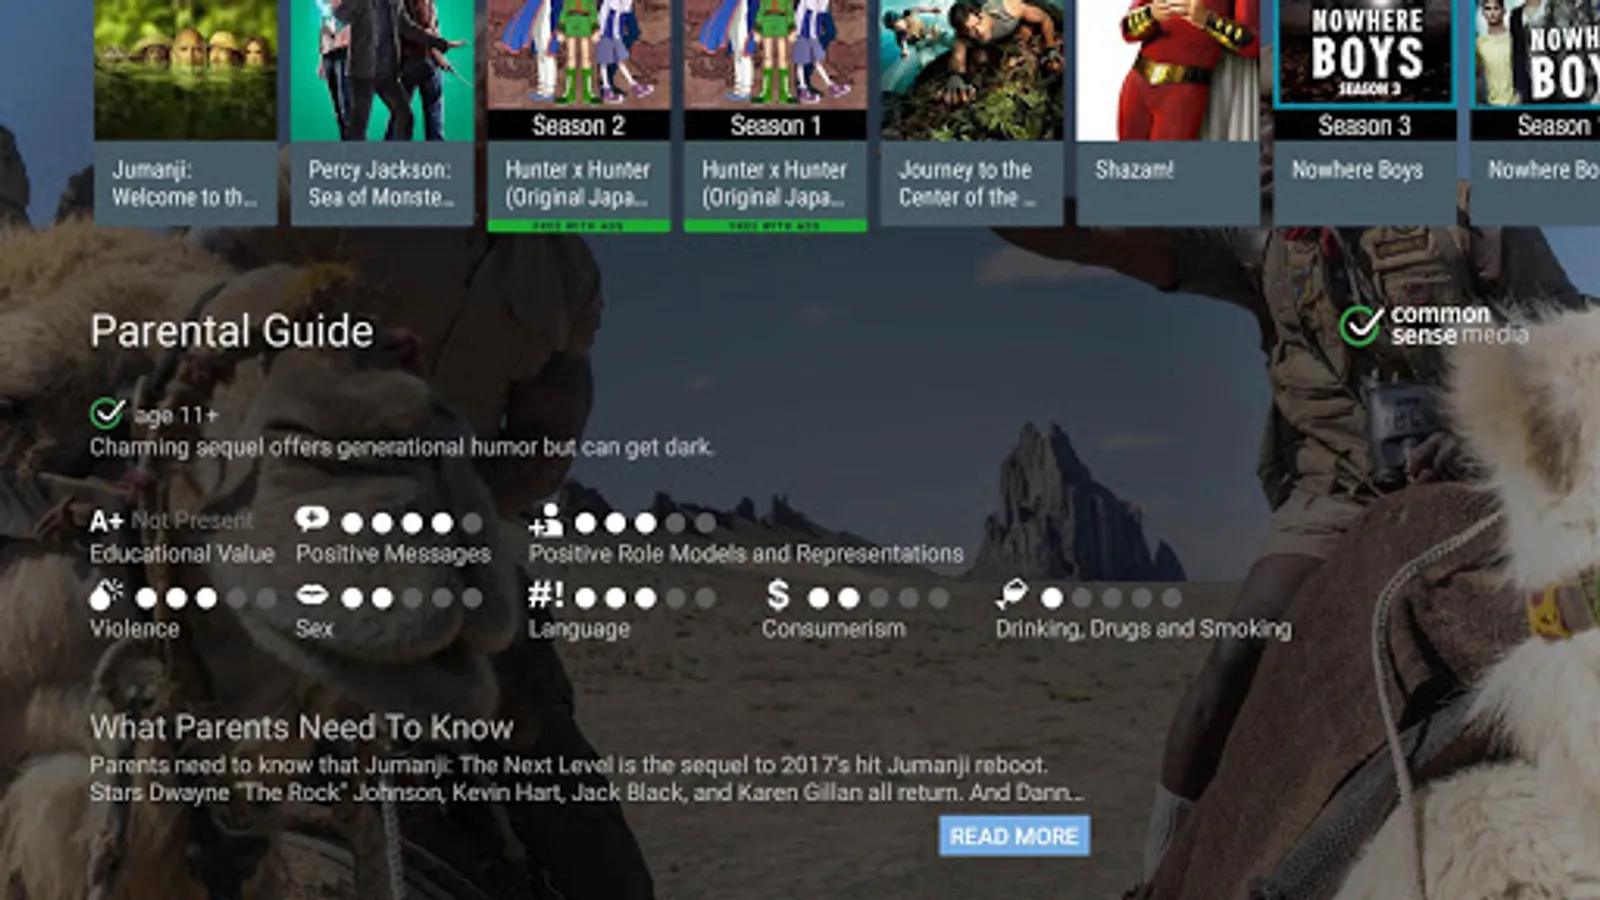Click the dollar sign Consumerism icon
The image size is (1600, 900).
click(778, 595)
